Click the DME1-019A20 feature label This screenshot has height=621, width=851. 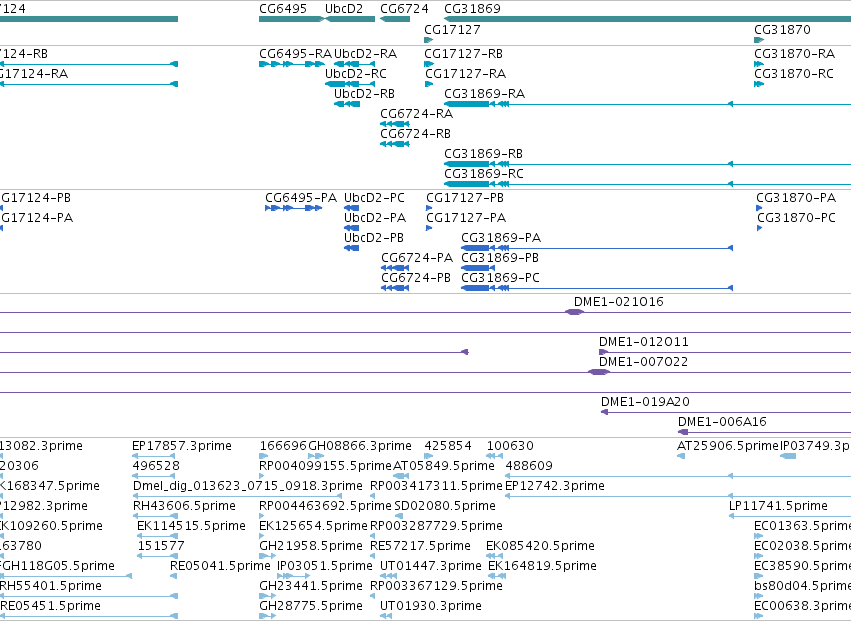(x=645, y=403)
